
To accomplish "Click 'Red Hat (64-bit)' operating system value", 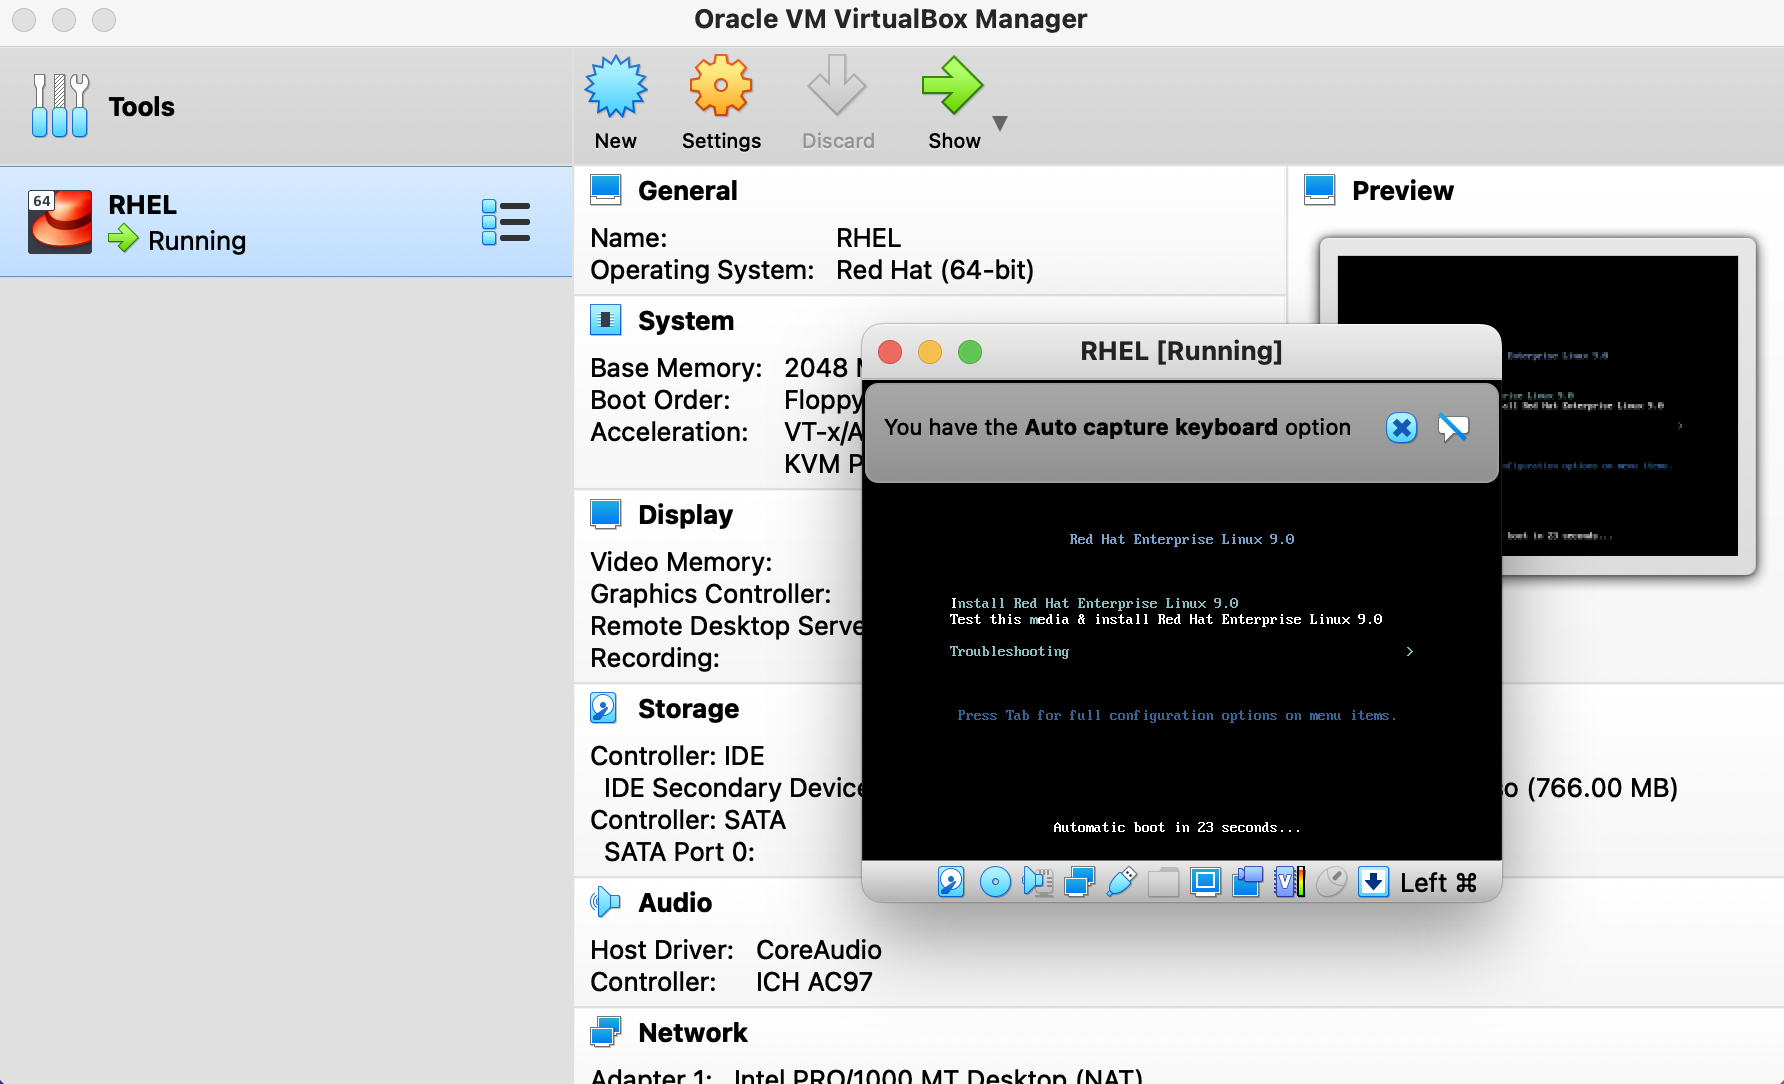I will tap(935, 270).
